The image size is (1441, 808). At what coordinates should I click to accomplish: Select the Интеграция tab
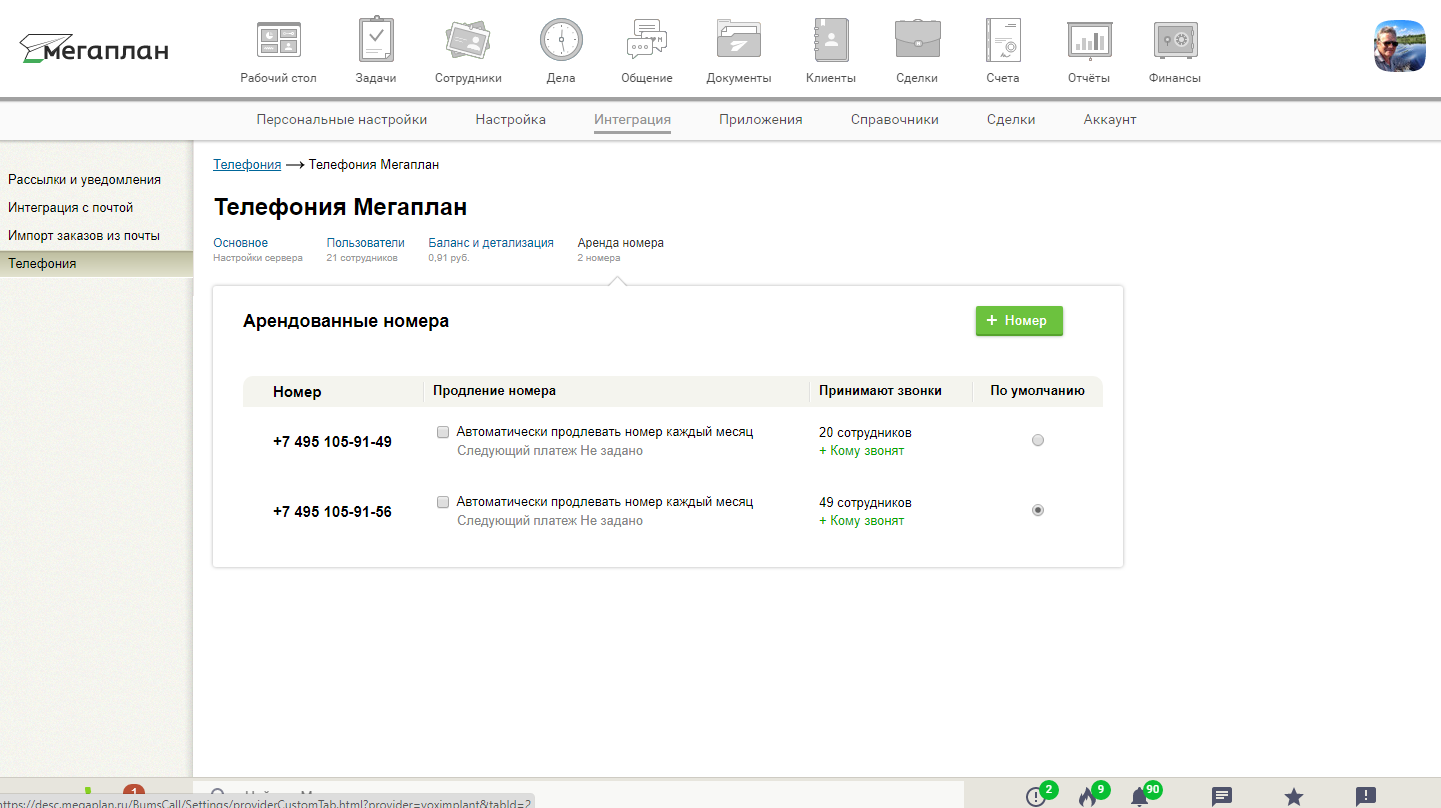(x=632, y=119)
